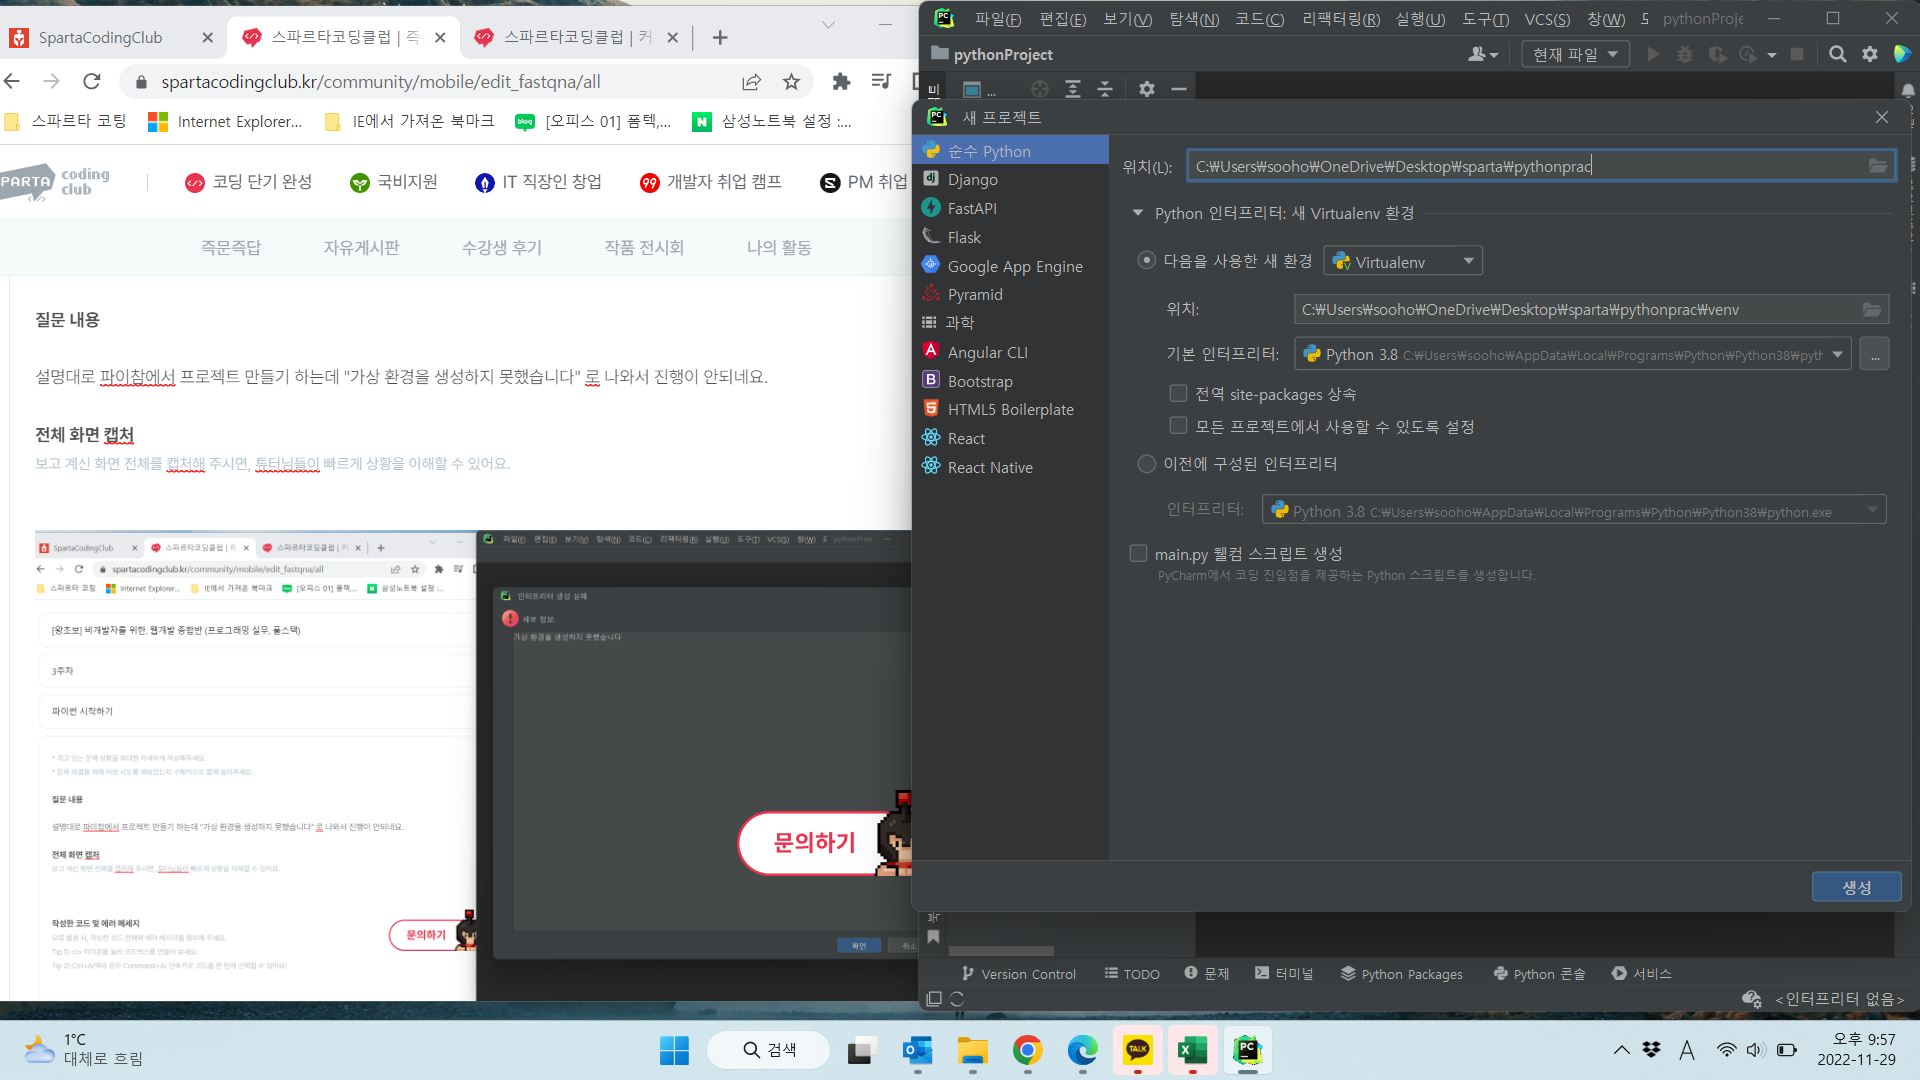This screenshot has width=1920, height=1080.
Task: Open Virtualenv environment type dropdown
Action: [x=1403, y=261]
